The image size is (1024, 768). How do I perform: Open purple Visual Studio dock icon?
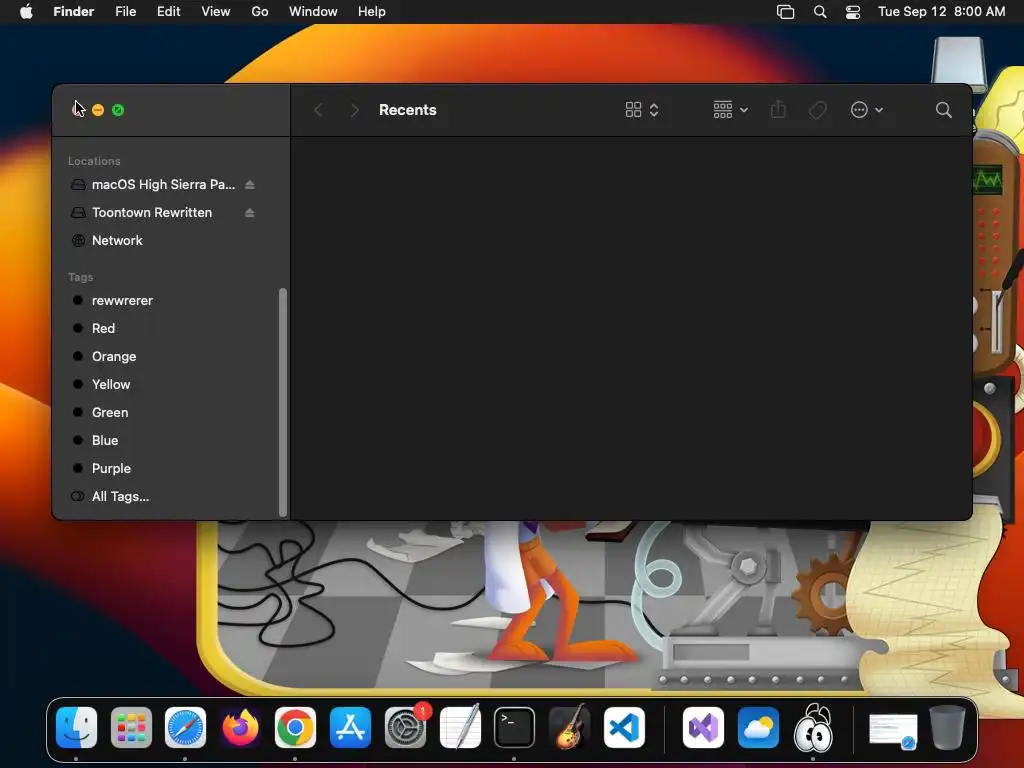pos(703,728)
